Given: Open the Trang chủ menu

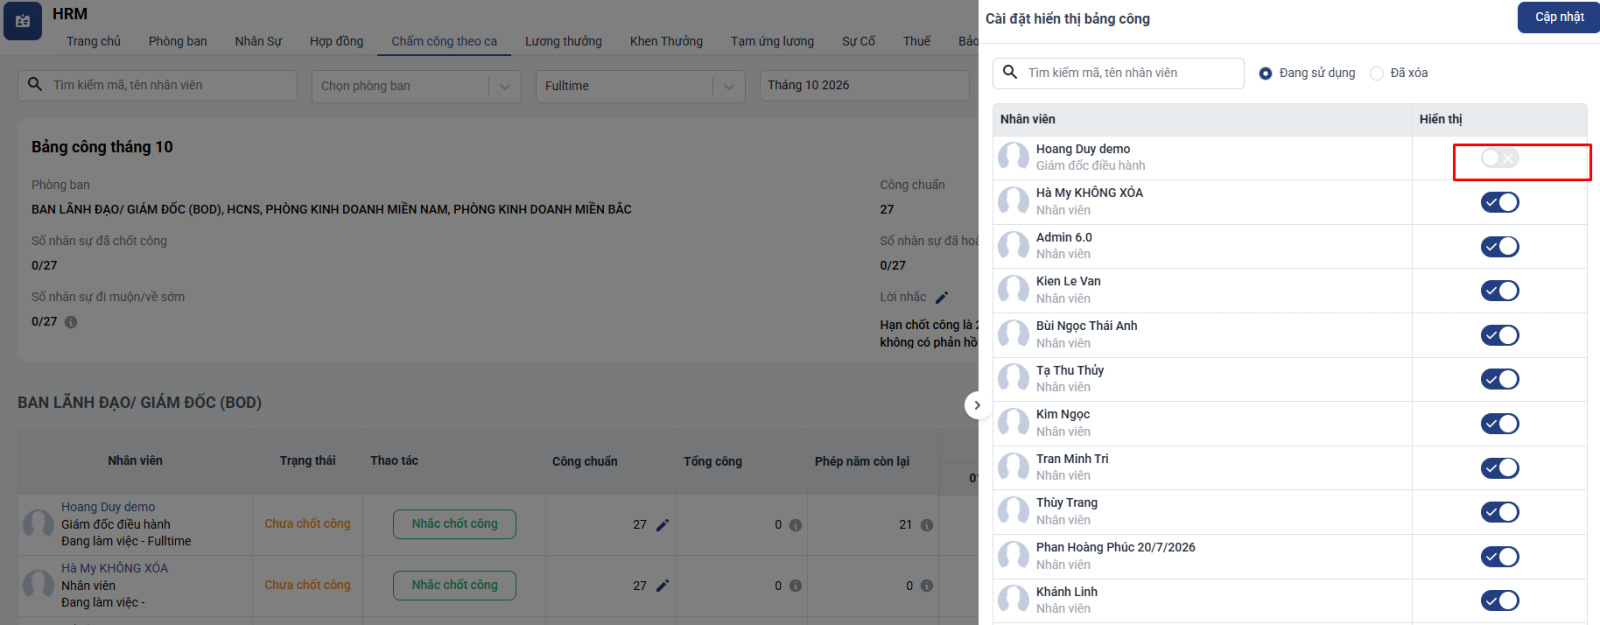Looking at the screenshot, I should click(93, 41).
